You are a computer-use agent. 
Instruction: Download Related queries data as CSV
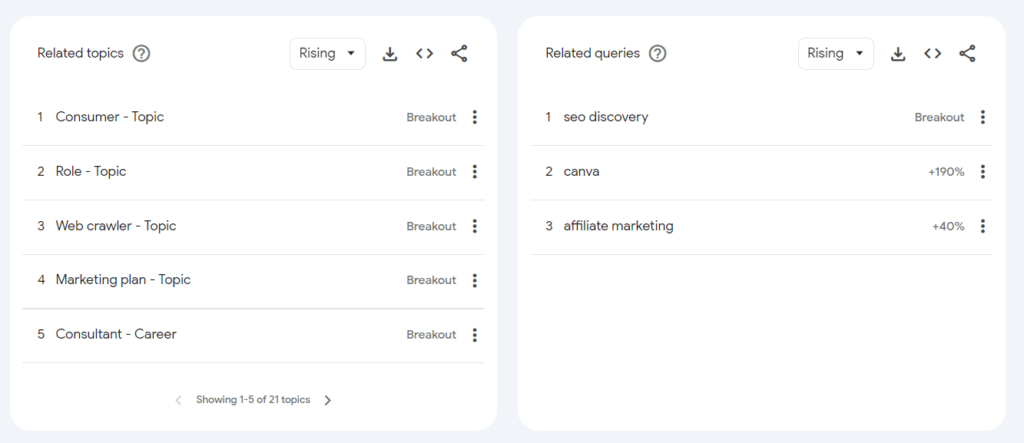point(898,54)
